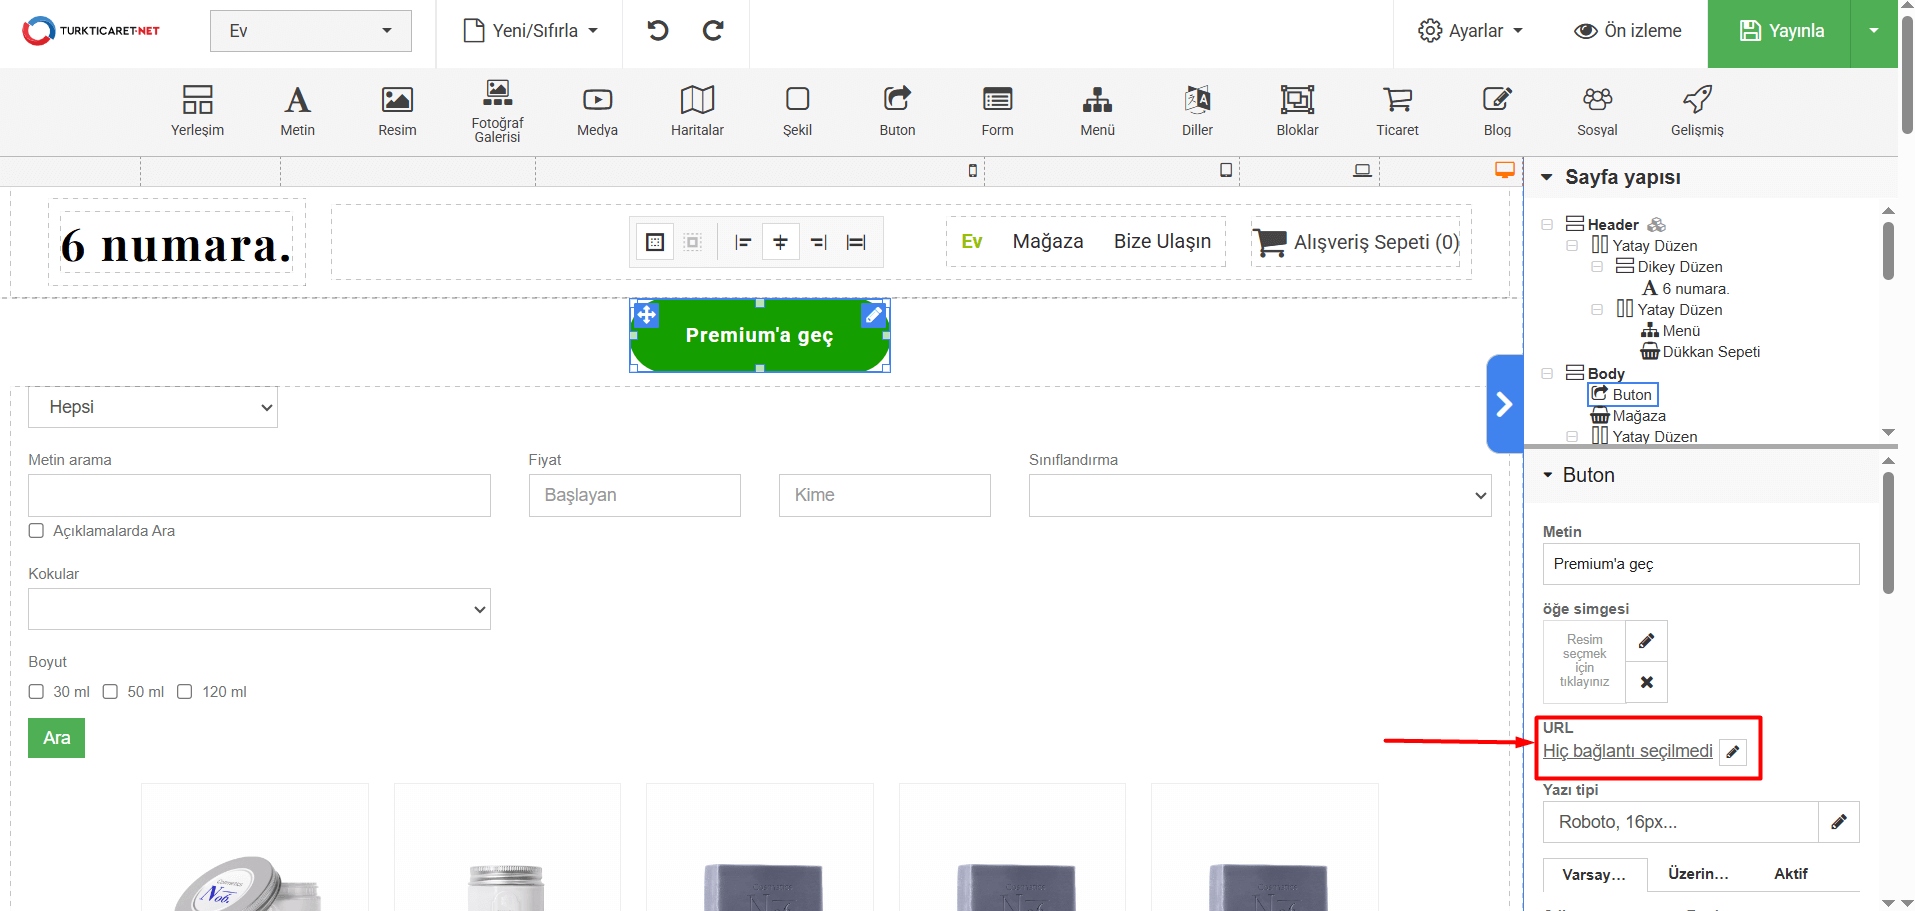This screenshot has height=911, width=1915.
Task: Collapse the Sayfa yapısı panel
Action: [1547, 178]
